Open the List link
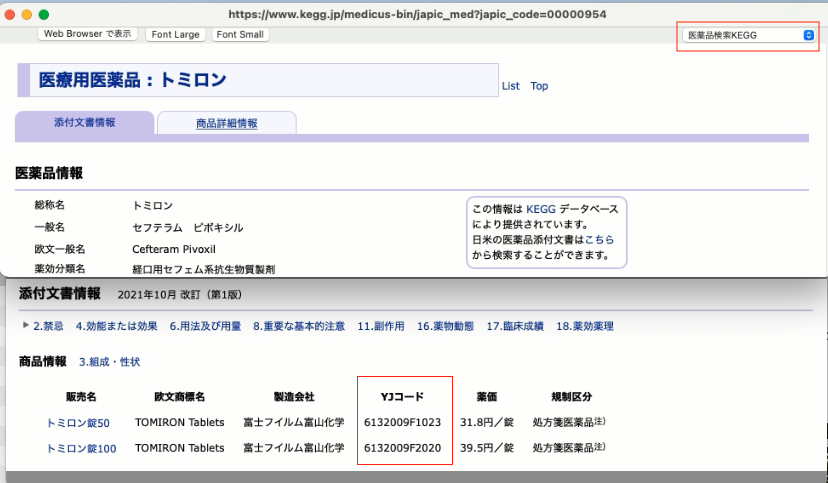Viewport: 828px width, 483px height. [510, 86]
